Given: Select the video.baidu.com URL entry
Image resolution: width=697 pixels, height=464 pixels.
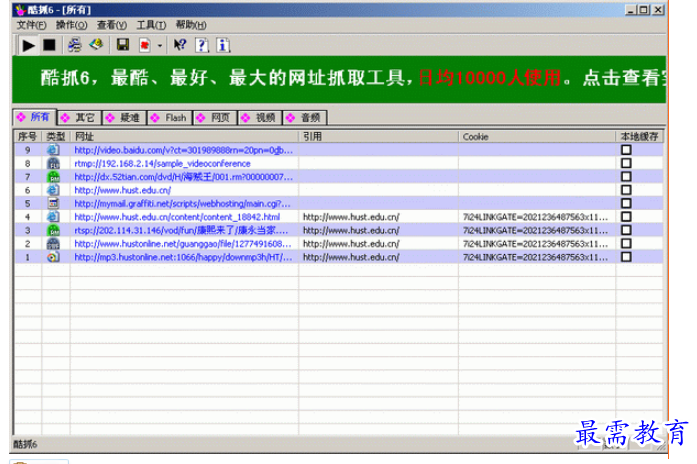Looking at the screenshot, I should pos(183,150).
